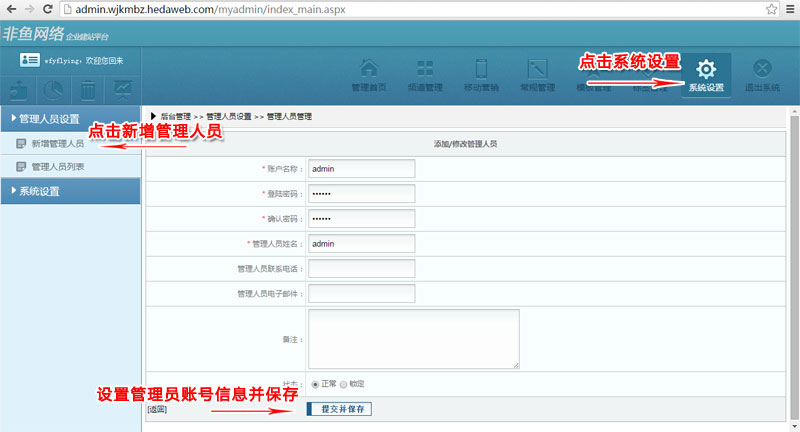Click the browser address bar
The width and height of the screenshot is (800, 432).
[400, 9]
